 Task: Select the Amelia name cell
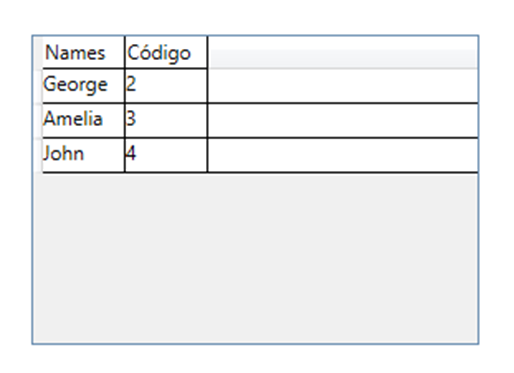click(x=84, y=120)
